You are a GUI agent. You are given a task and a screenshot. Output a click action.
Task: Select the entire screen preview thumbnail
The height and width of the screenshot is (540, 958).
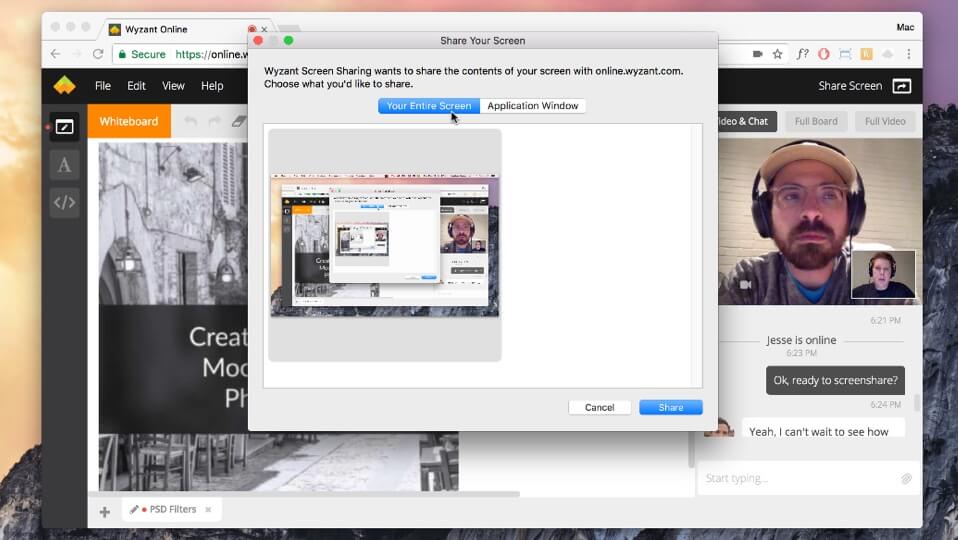385,245
